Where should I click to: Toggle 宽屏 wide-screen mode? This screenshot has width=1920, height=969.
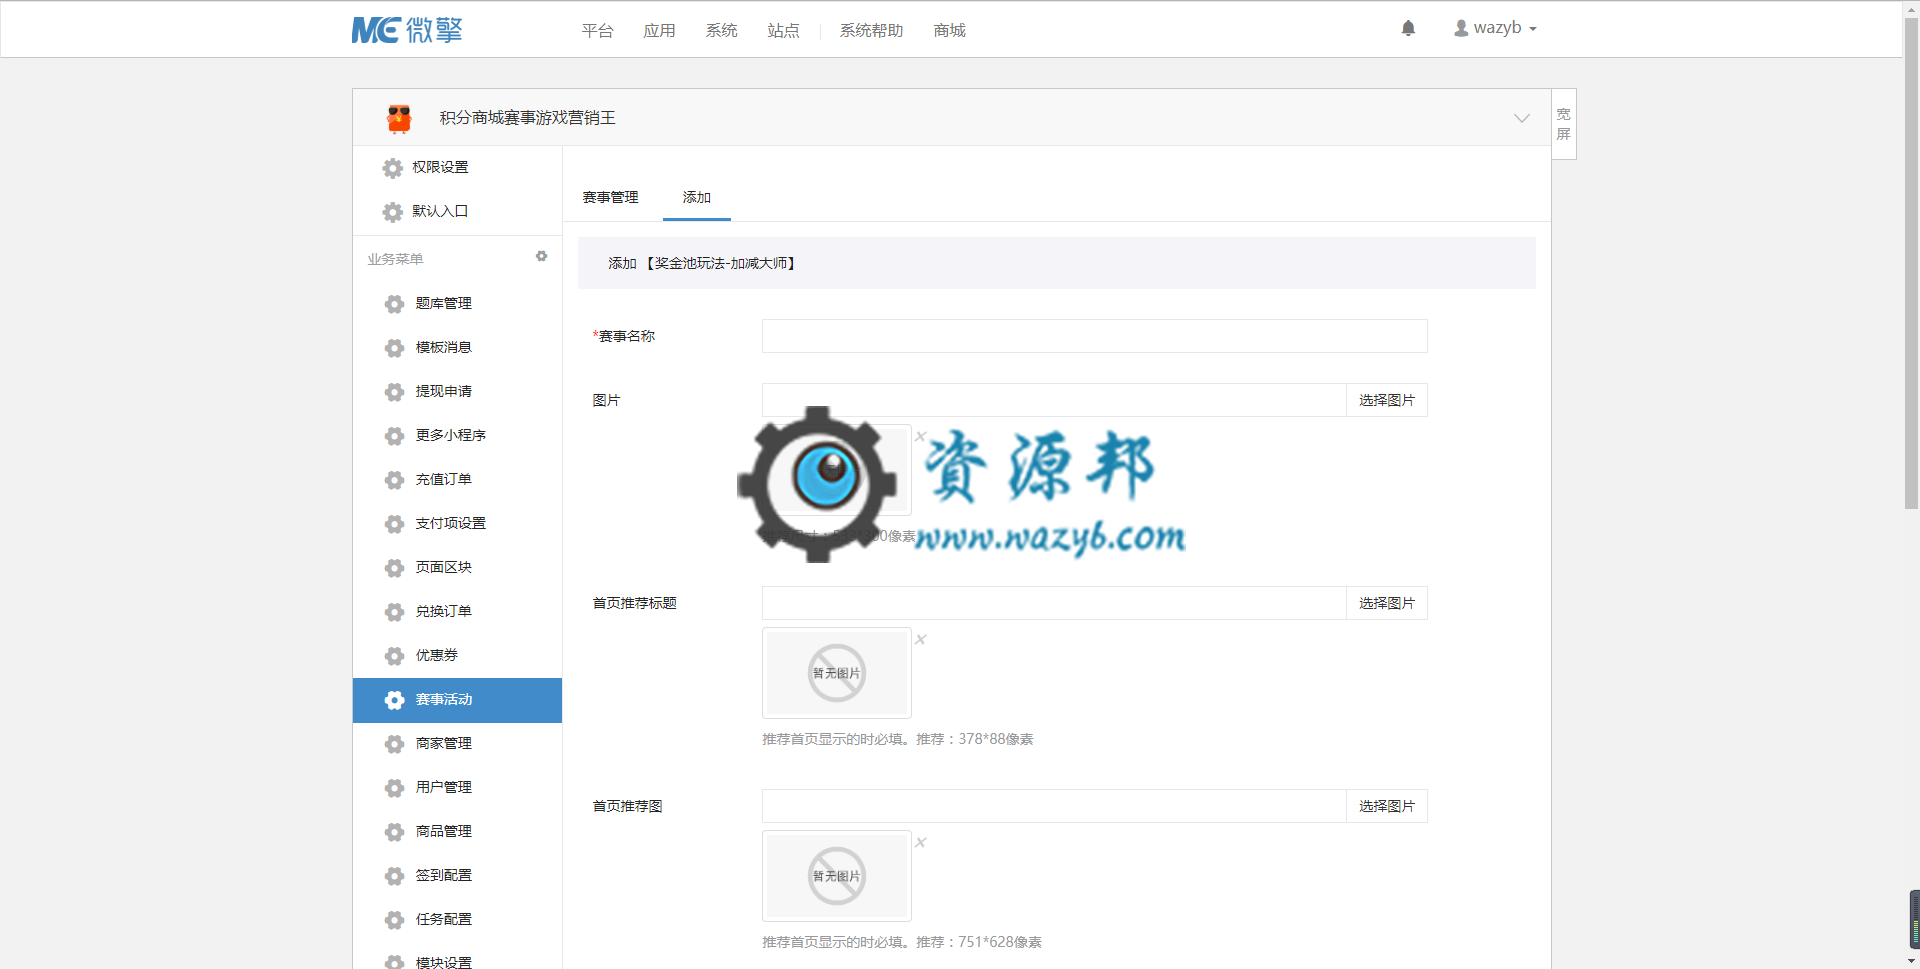[x=1564, y=124]
